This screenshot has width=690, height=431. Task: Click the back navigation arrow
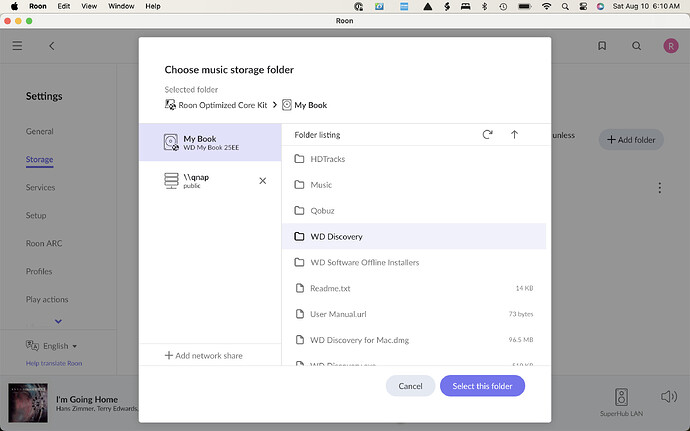point(52,46)
